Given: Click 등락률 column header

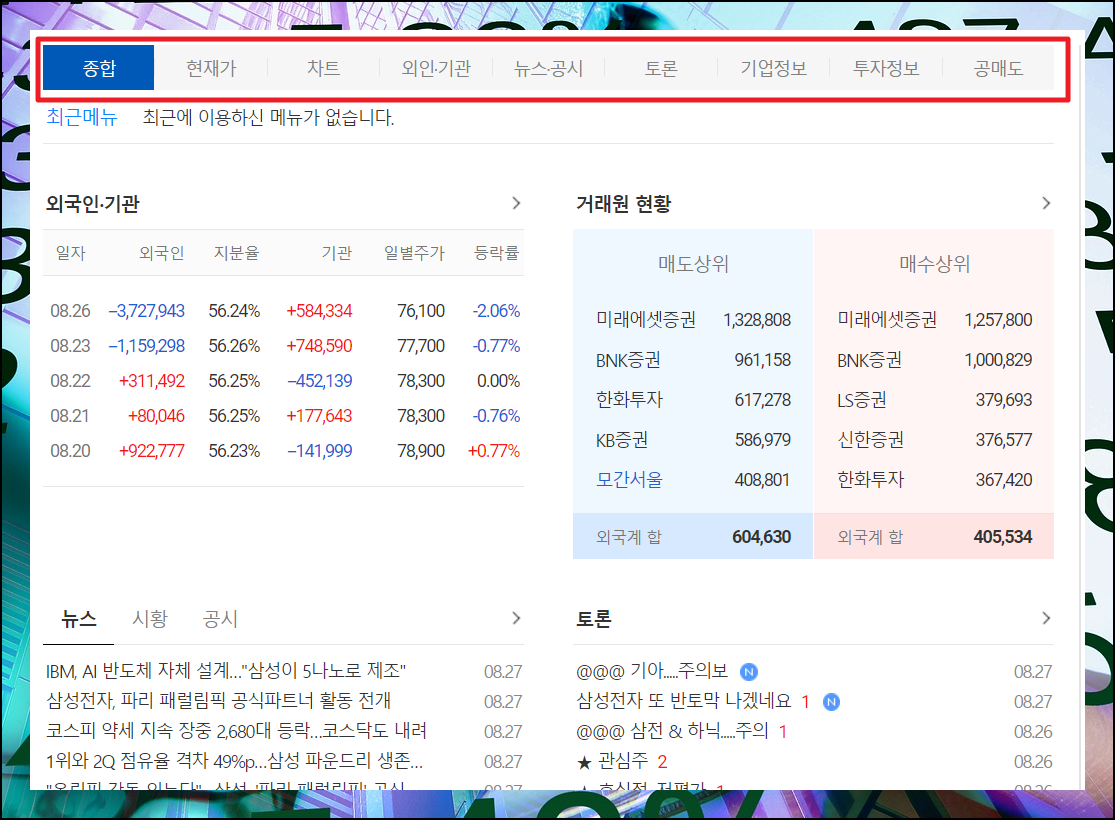Looking at the screenshot, I should click(496, 252).
